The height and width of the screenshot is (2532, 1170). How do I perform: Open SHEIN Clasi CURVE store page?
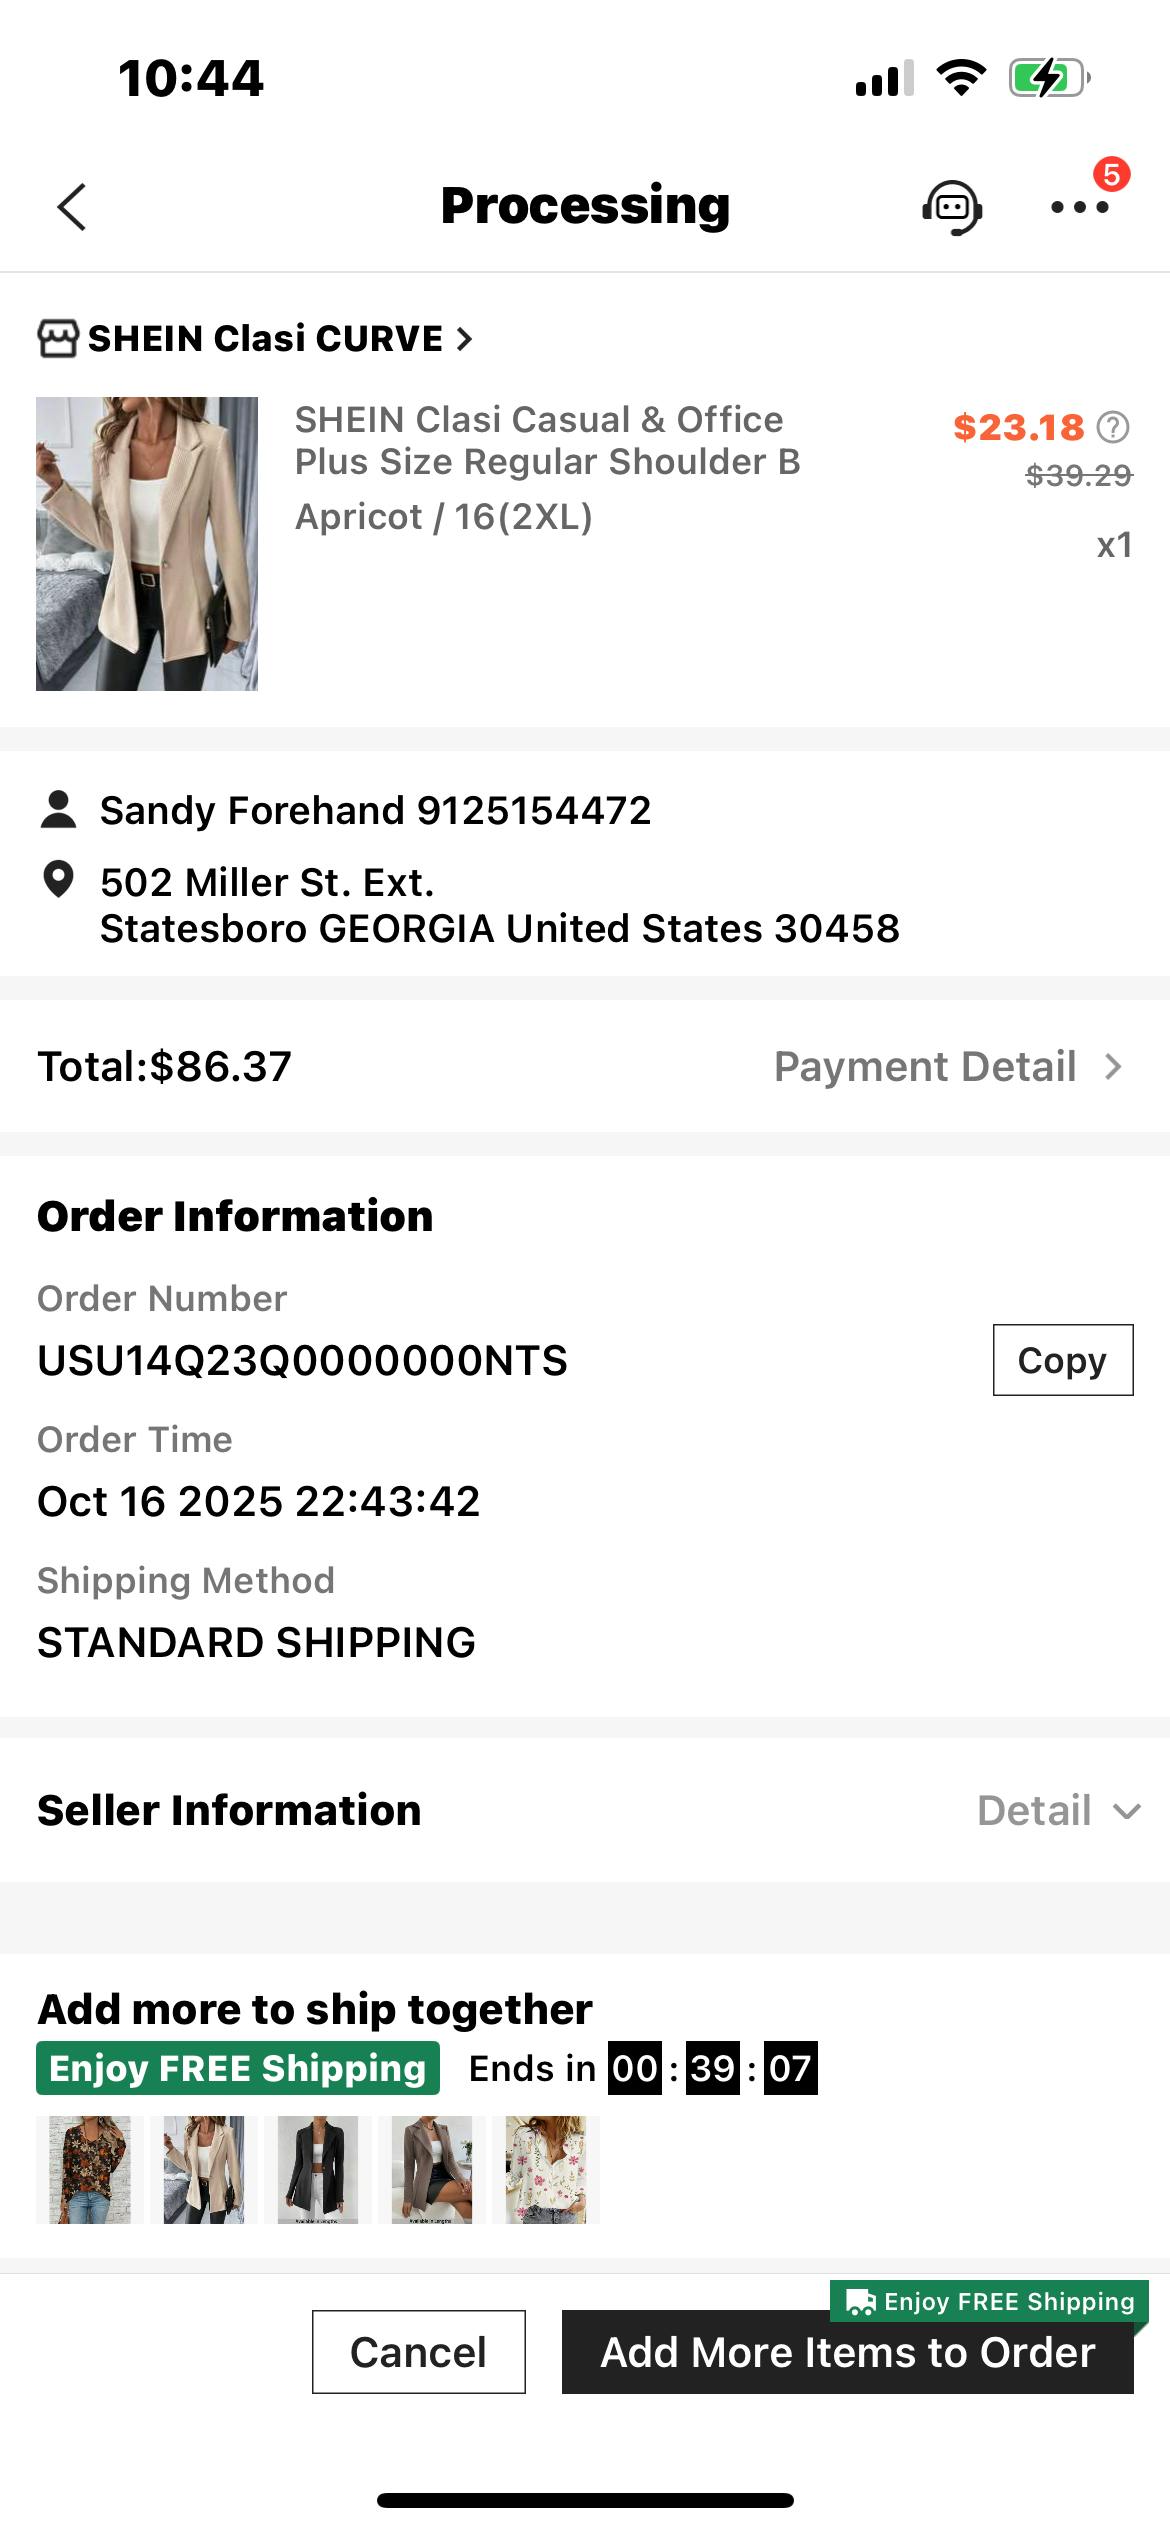(266, 339)
